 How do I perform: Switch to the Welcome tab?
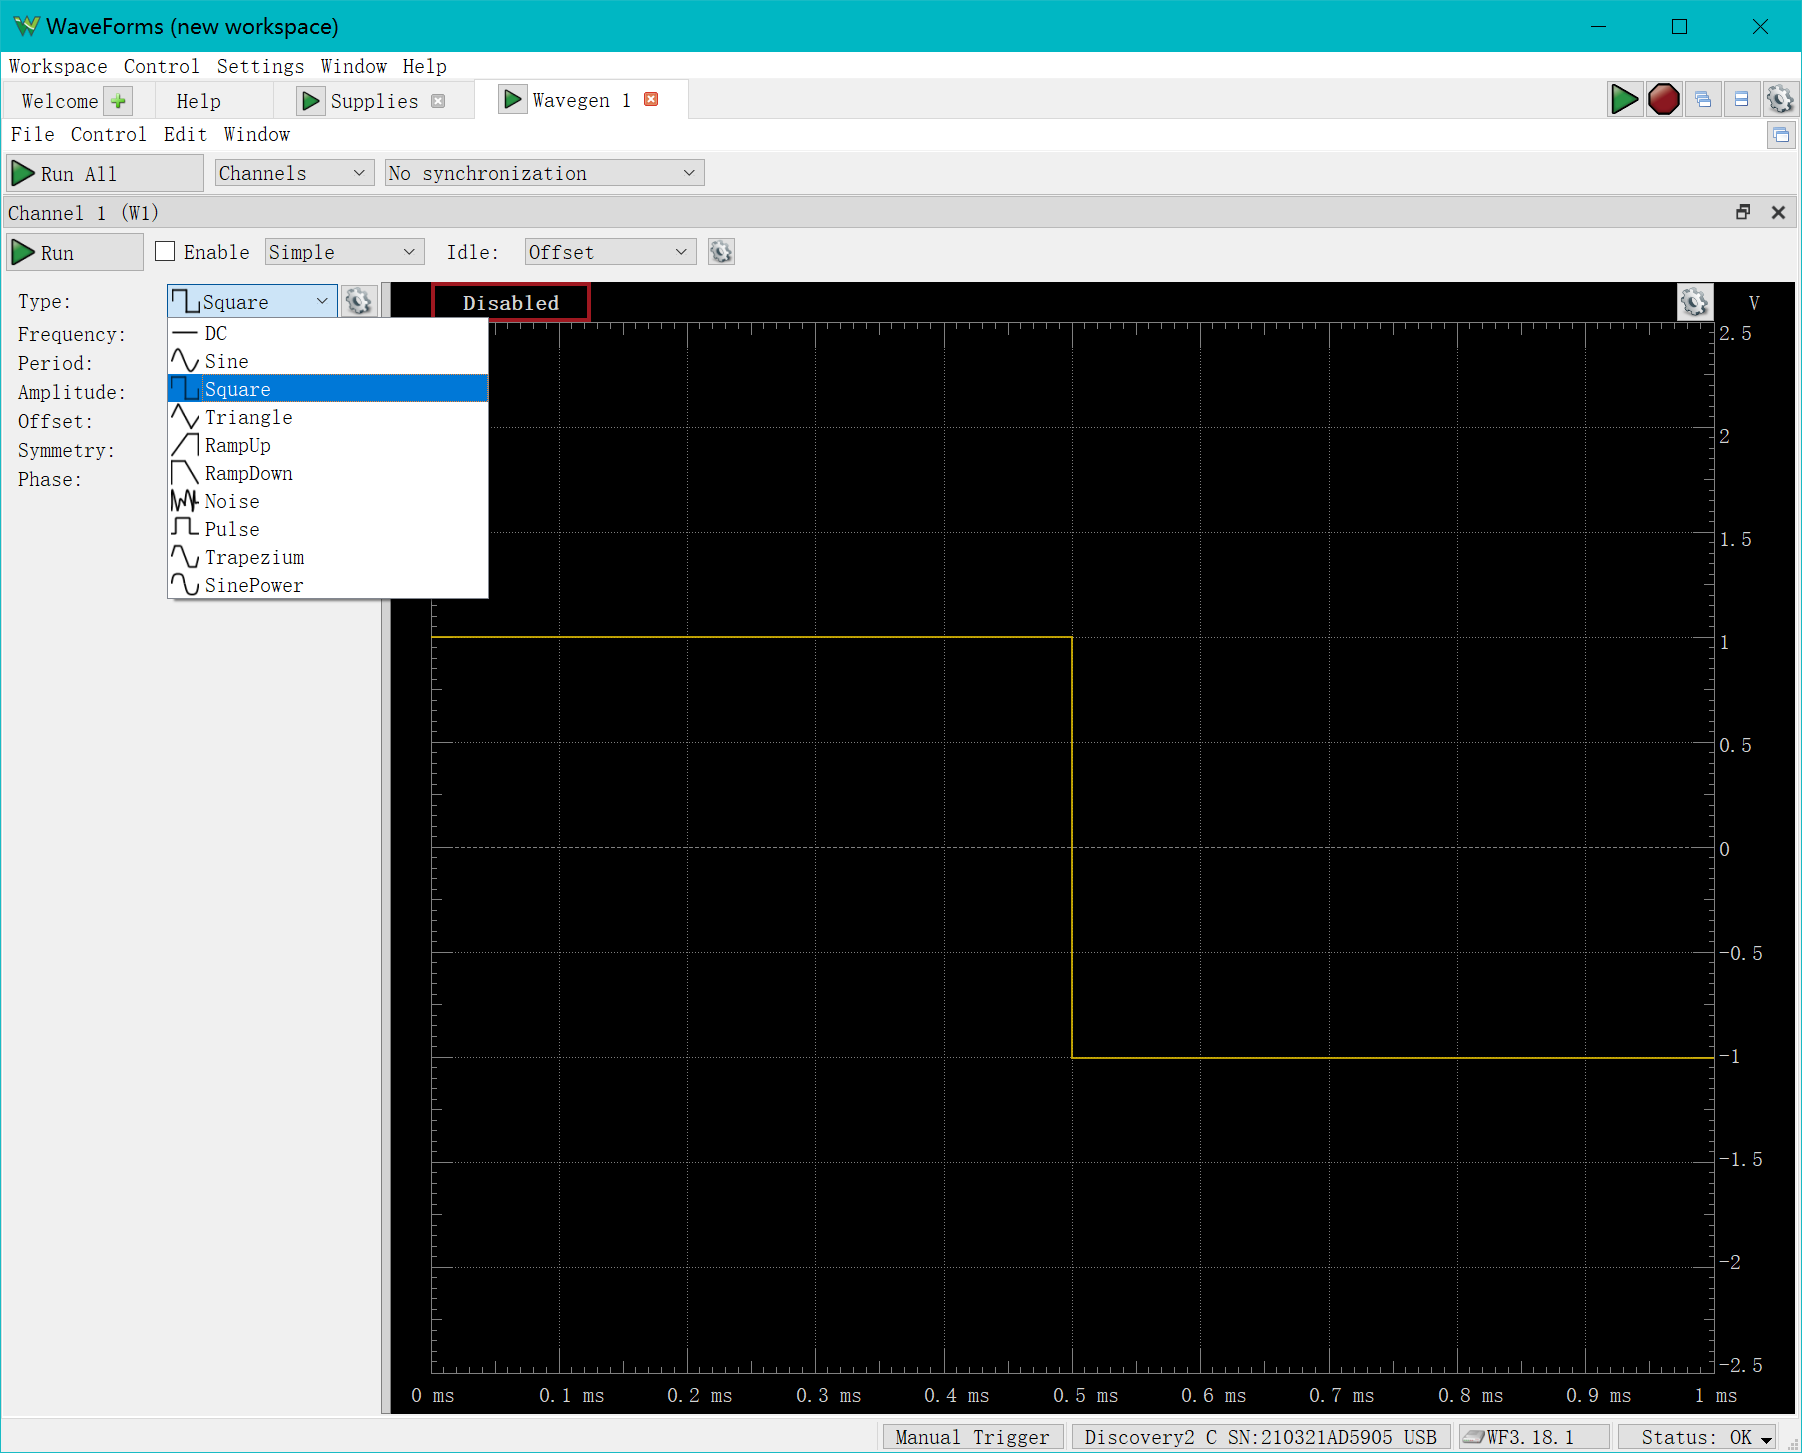(60, 101)
